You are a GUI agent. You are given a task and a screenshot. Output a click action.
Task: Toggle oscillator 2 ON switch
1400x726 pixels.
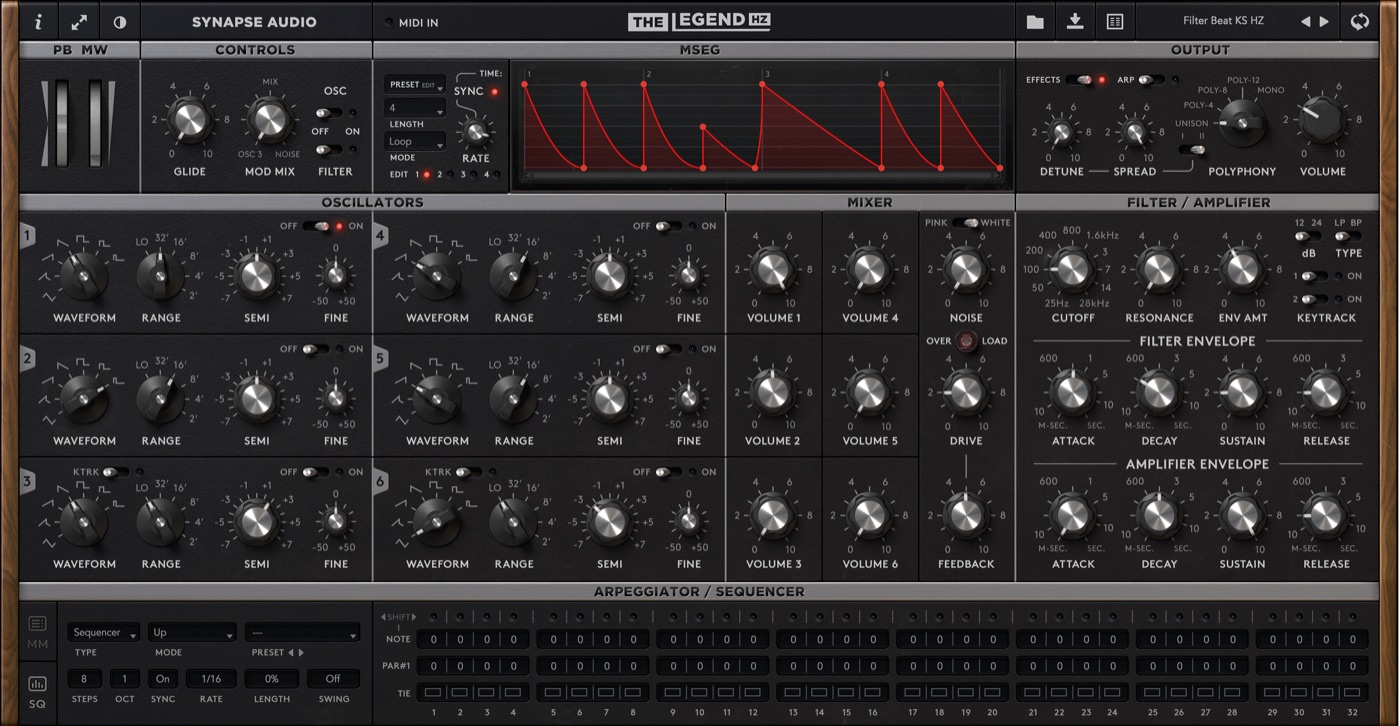point(316,349)
